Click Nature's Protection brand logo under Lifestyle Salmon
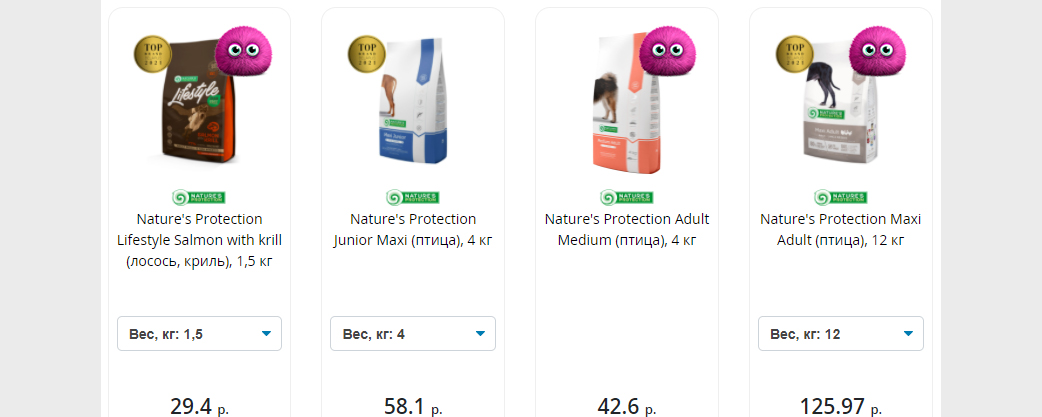1042x417 pixels. click(x=199, y=197)
